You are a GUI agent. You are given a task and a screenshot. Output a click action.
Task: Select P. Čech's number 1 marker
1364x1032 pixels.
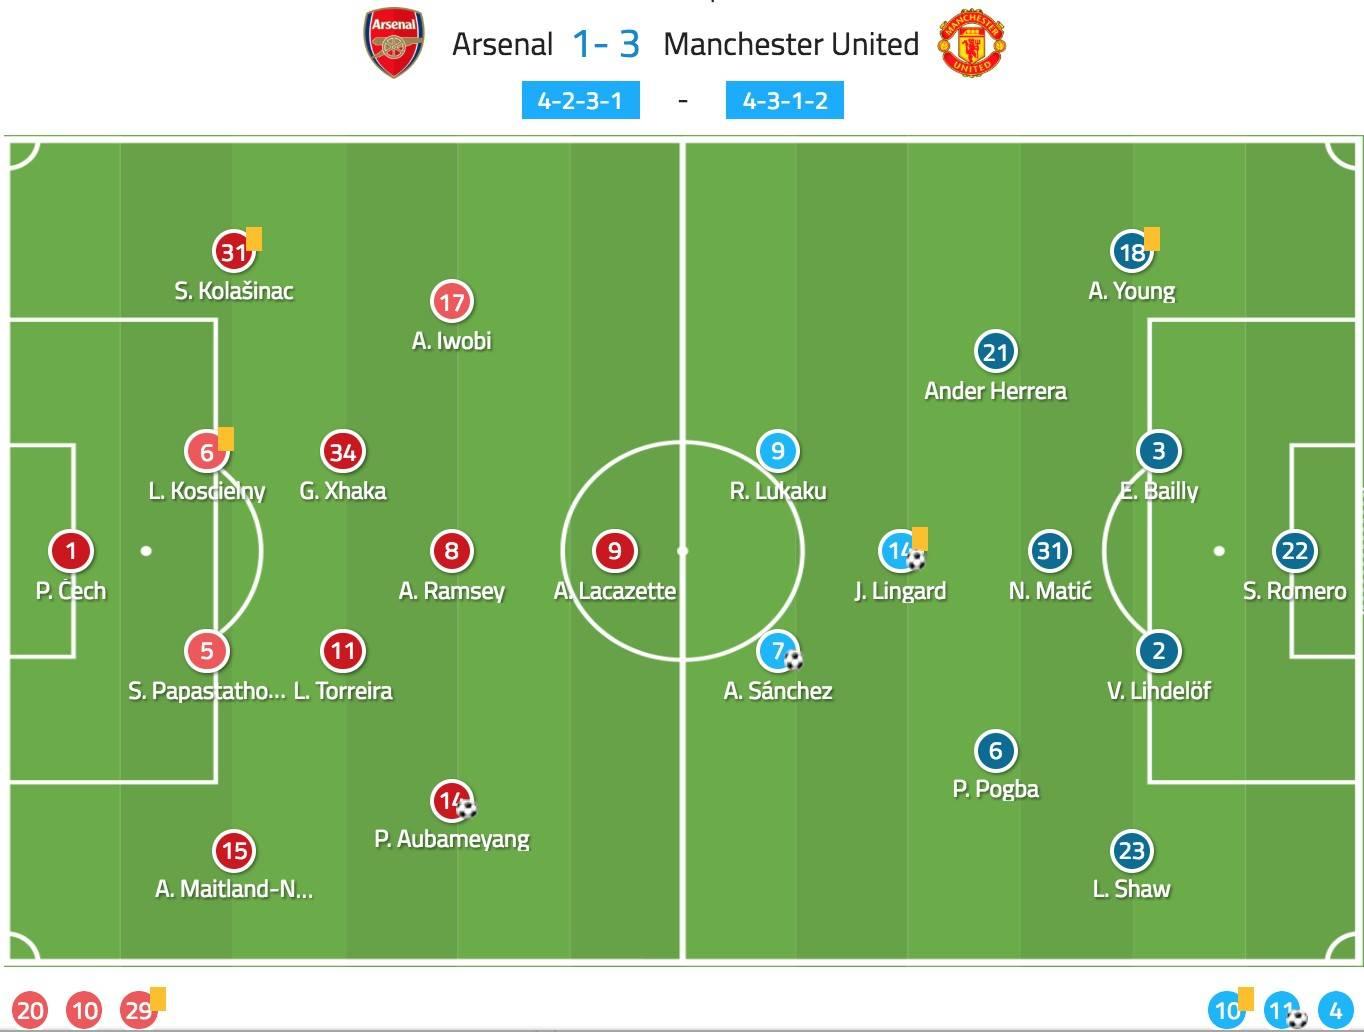(x=70, y=550)
